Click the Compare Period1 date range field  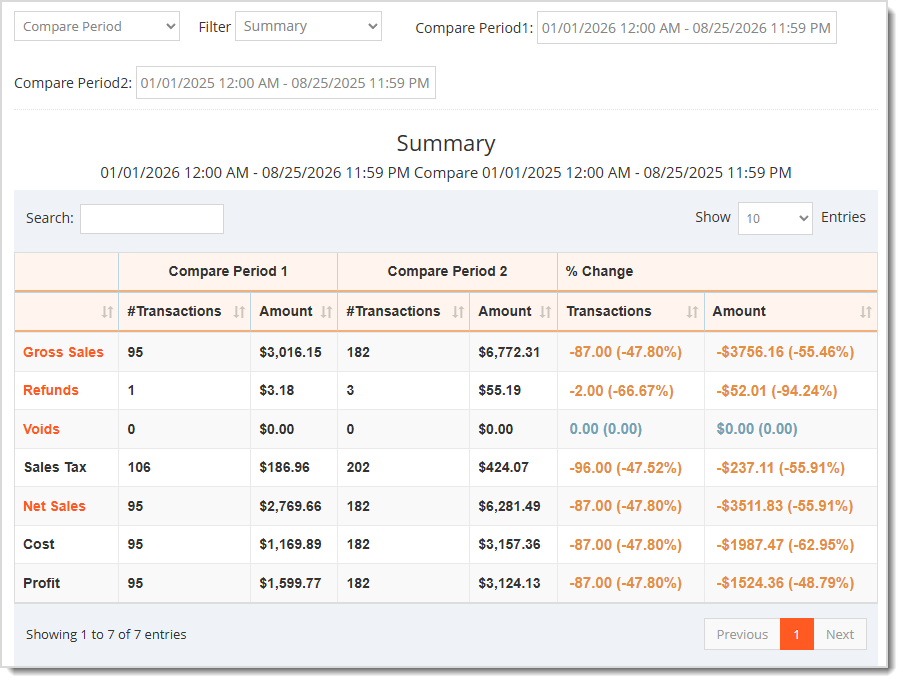tap(686, 28)
